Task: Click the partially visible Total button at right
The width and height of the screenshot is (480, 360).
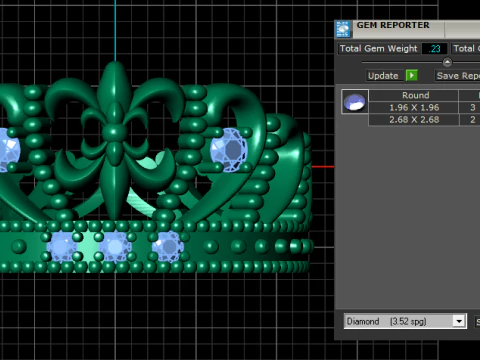Action: tap(466, 49)
